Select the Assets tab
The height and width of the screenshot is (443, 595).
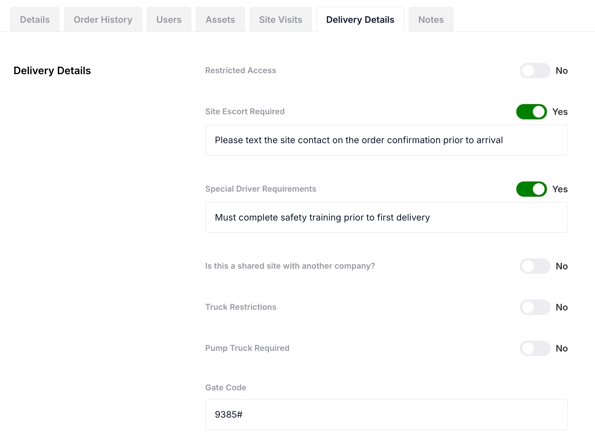click(x=220, y=19)
